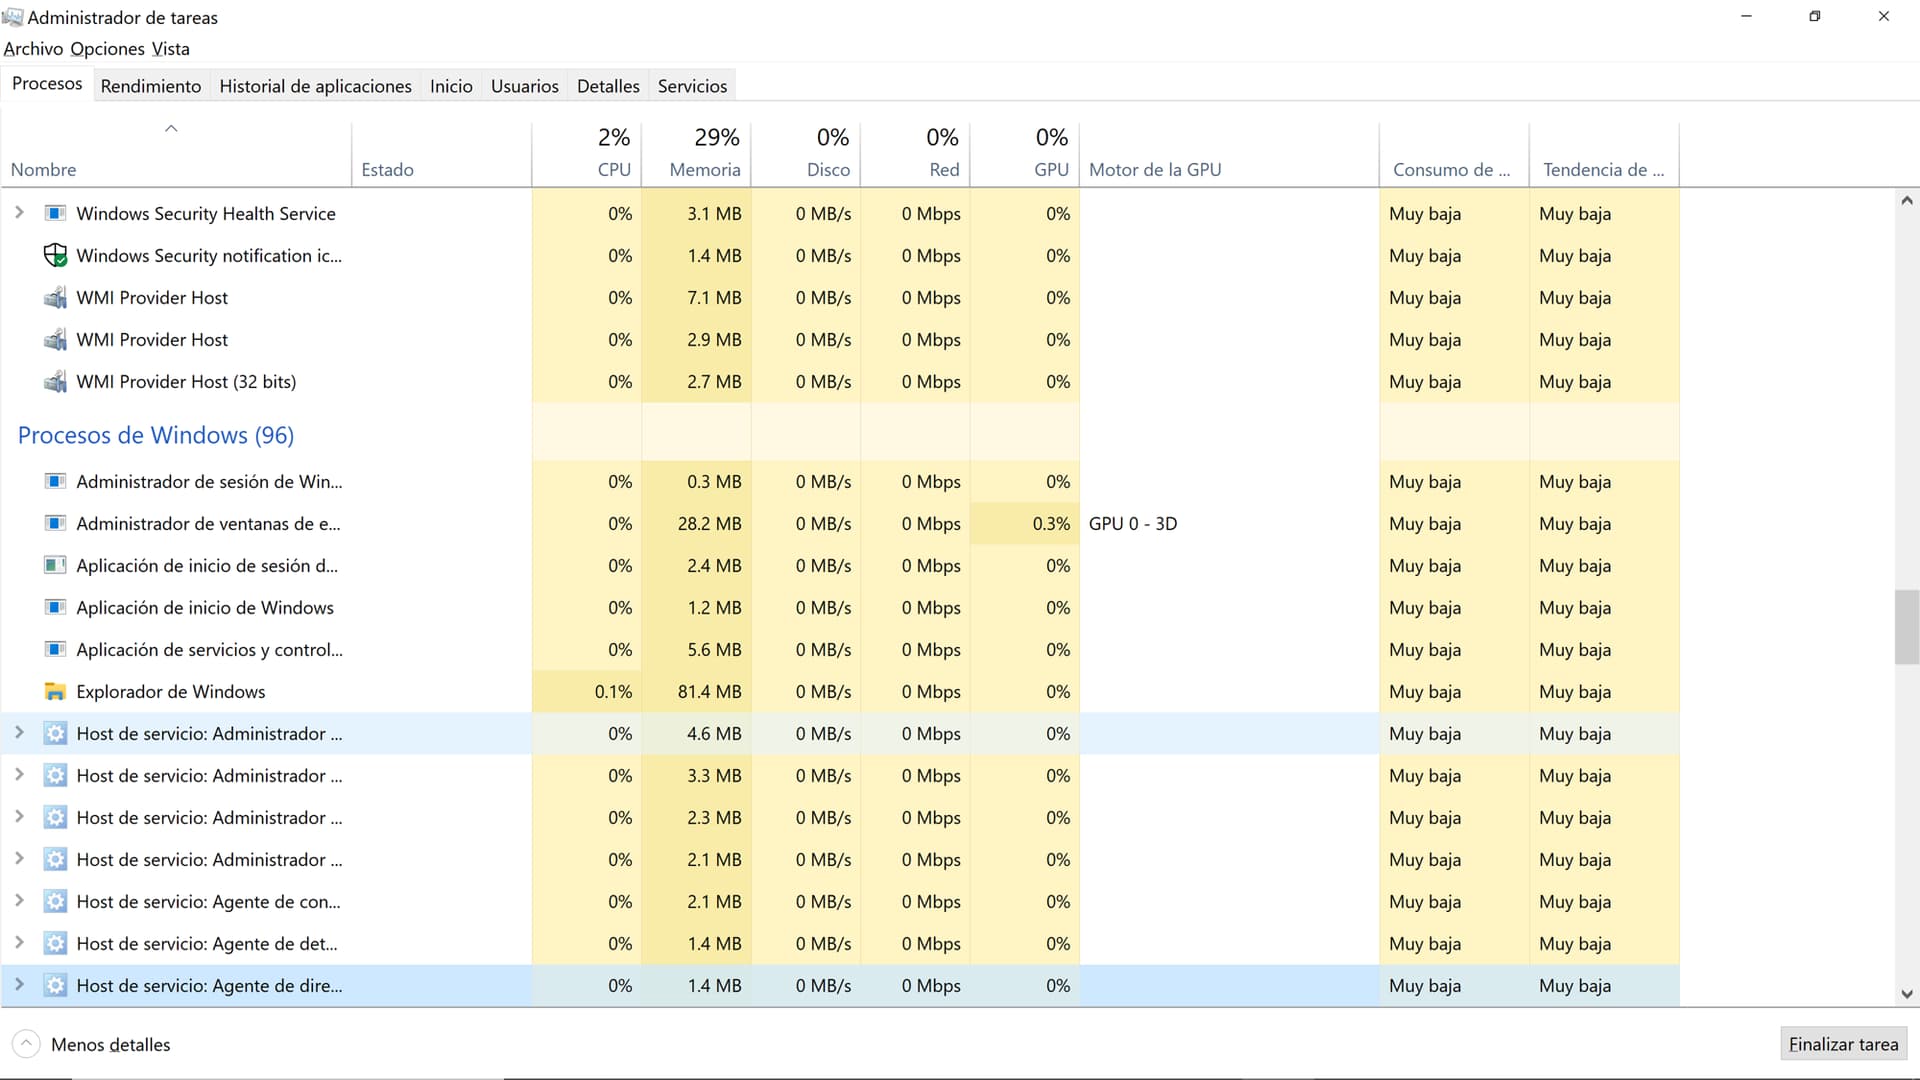Viewport: 1920px width, 1080px height.
Task: Sort by Tendencia de consumo column header
Action: coord(1604,155)
